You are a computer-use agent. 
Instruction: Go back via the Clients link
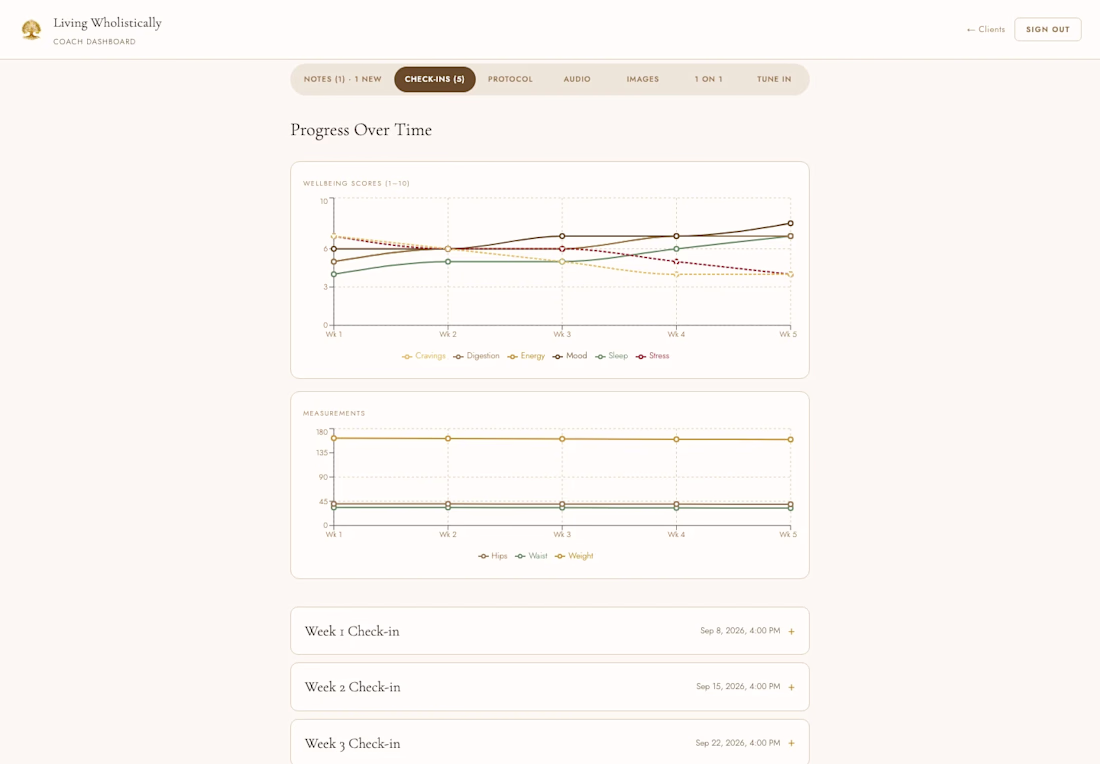pos(986,29)
